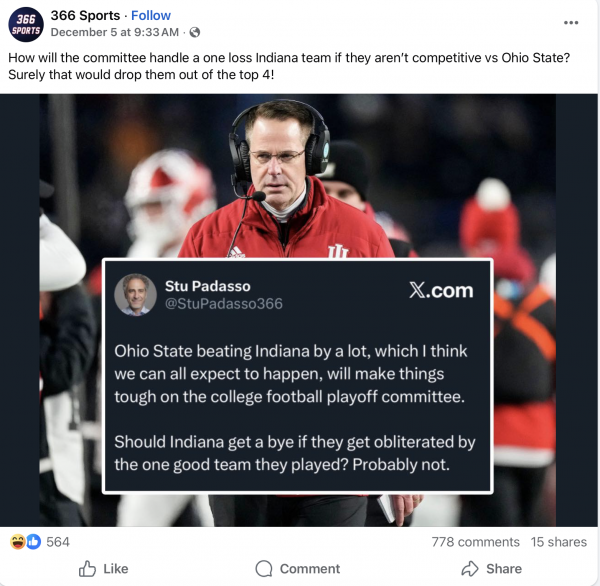Click the Share button label
Viewport: 600px width, 586px height.
tap(504, 568)
